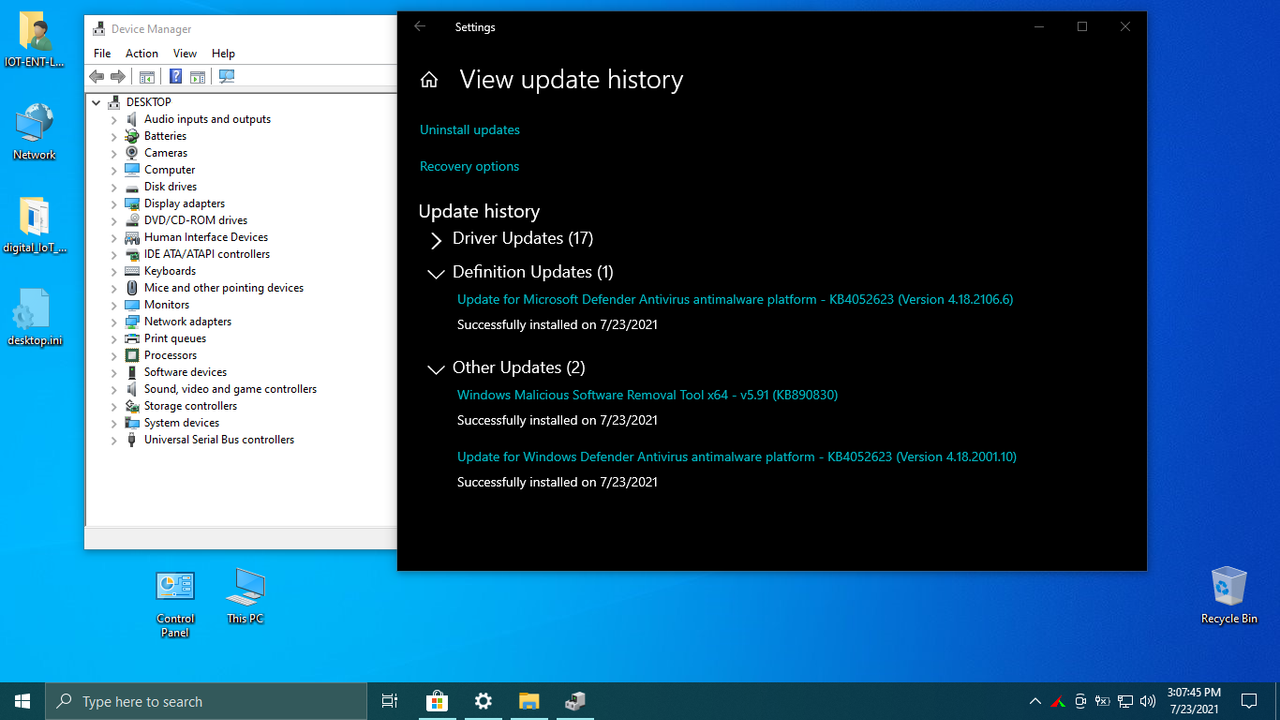This screenshot has width=1280, height=720.
Task: Select 'Storage controllers' tree row
Action: 190,406
